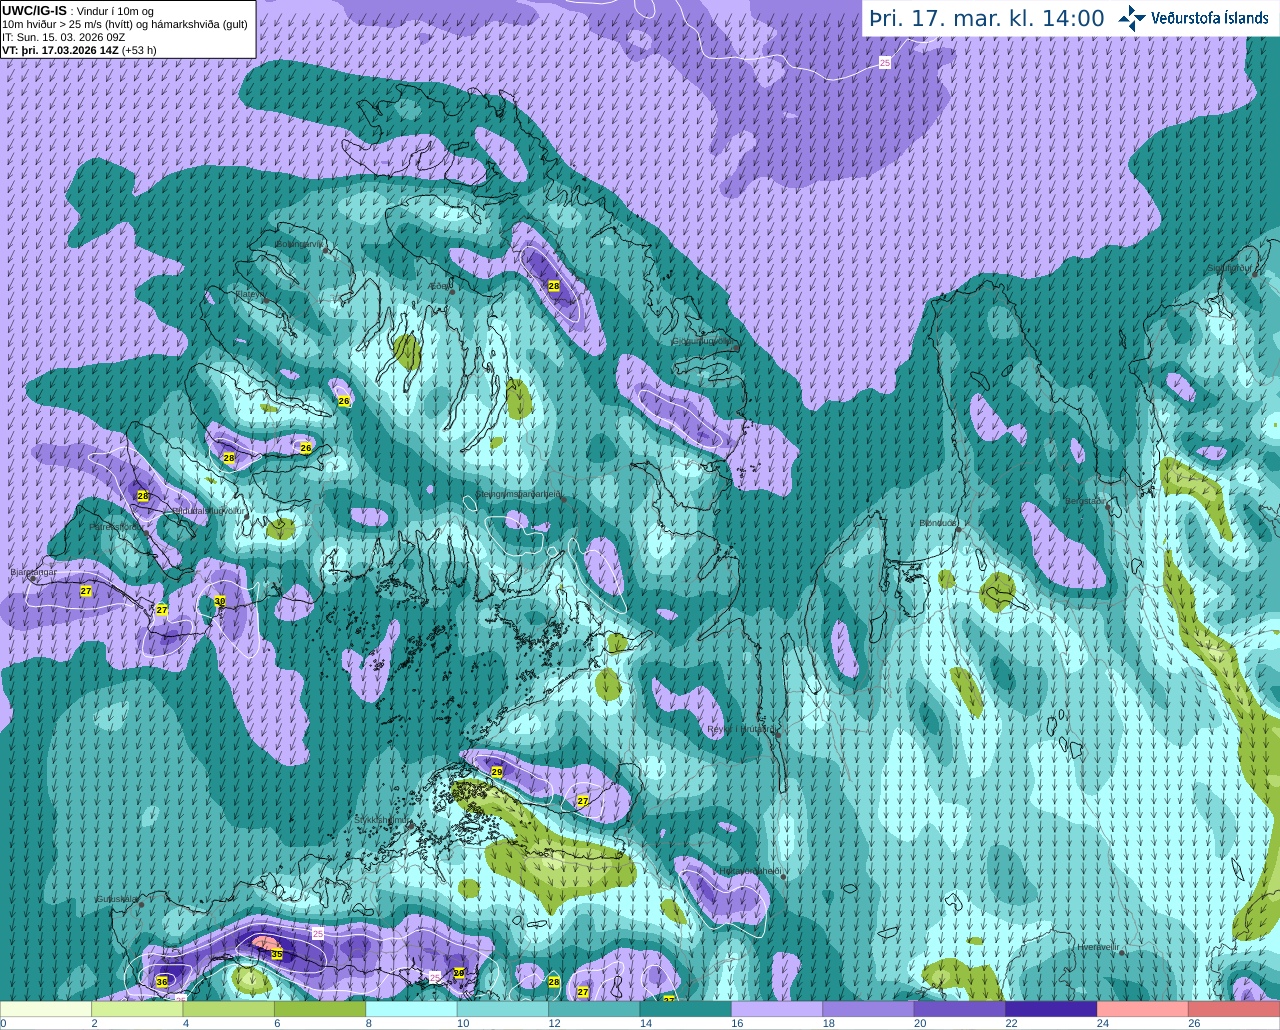
Task: Click the Æðey station label
Action: pyautogui.click(x=439, y=286)
